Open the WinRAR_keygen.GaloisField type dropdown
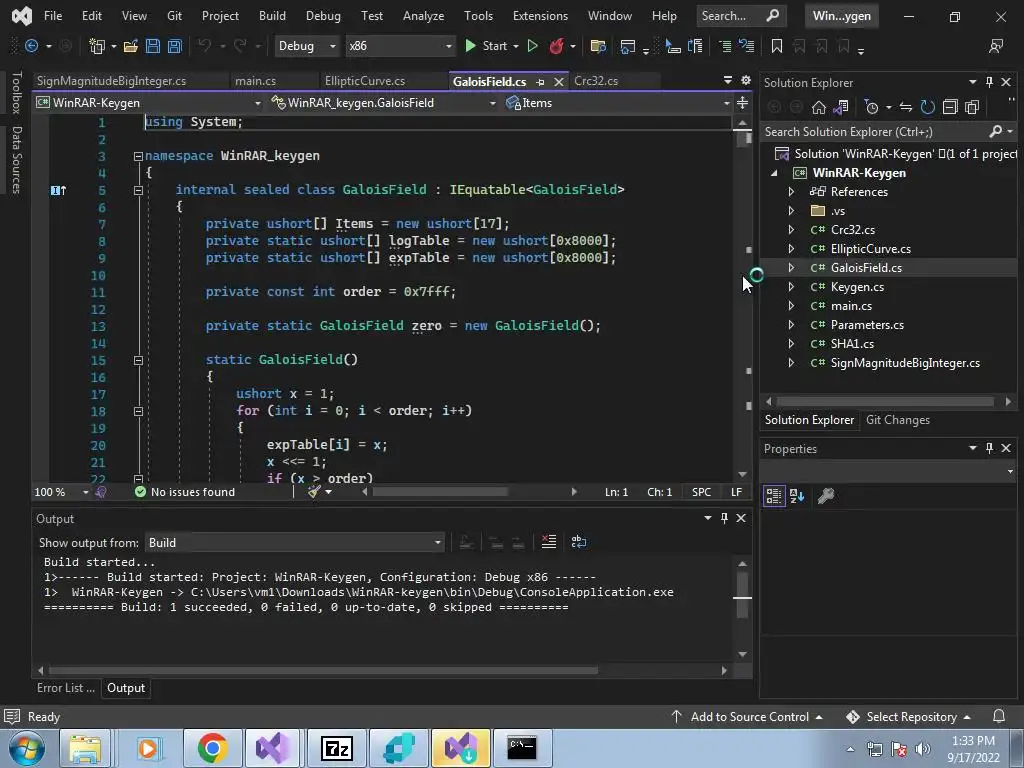This screenshot has height=768, width=1024. [492, 103]
